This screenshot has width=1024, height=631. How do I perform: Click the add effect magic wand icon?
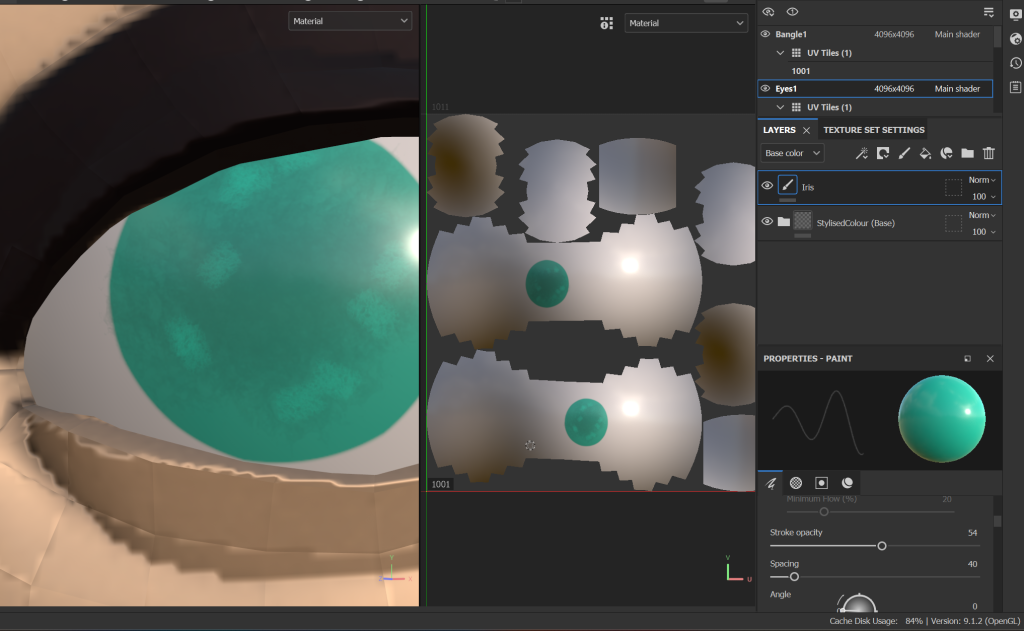pos(861,153)
